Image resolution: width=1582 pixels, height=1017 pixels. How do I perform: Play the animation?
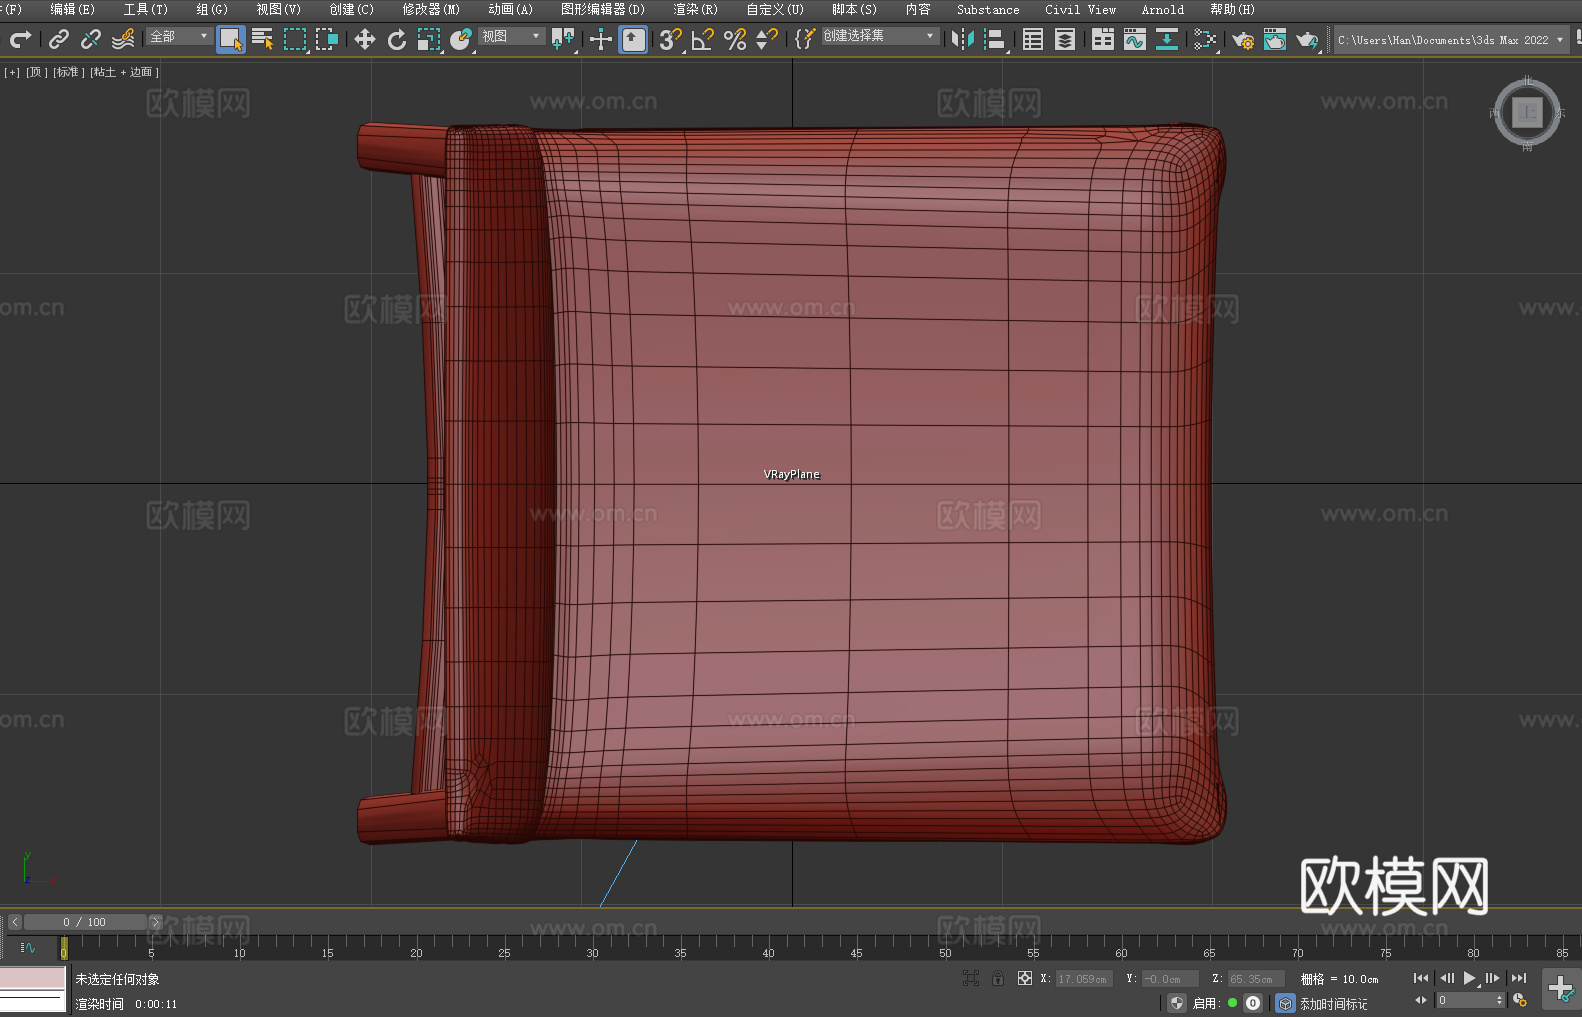tap(1470, 978)
